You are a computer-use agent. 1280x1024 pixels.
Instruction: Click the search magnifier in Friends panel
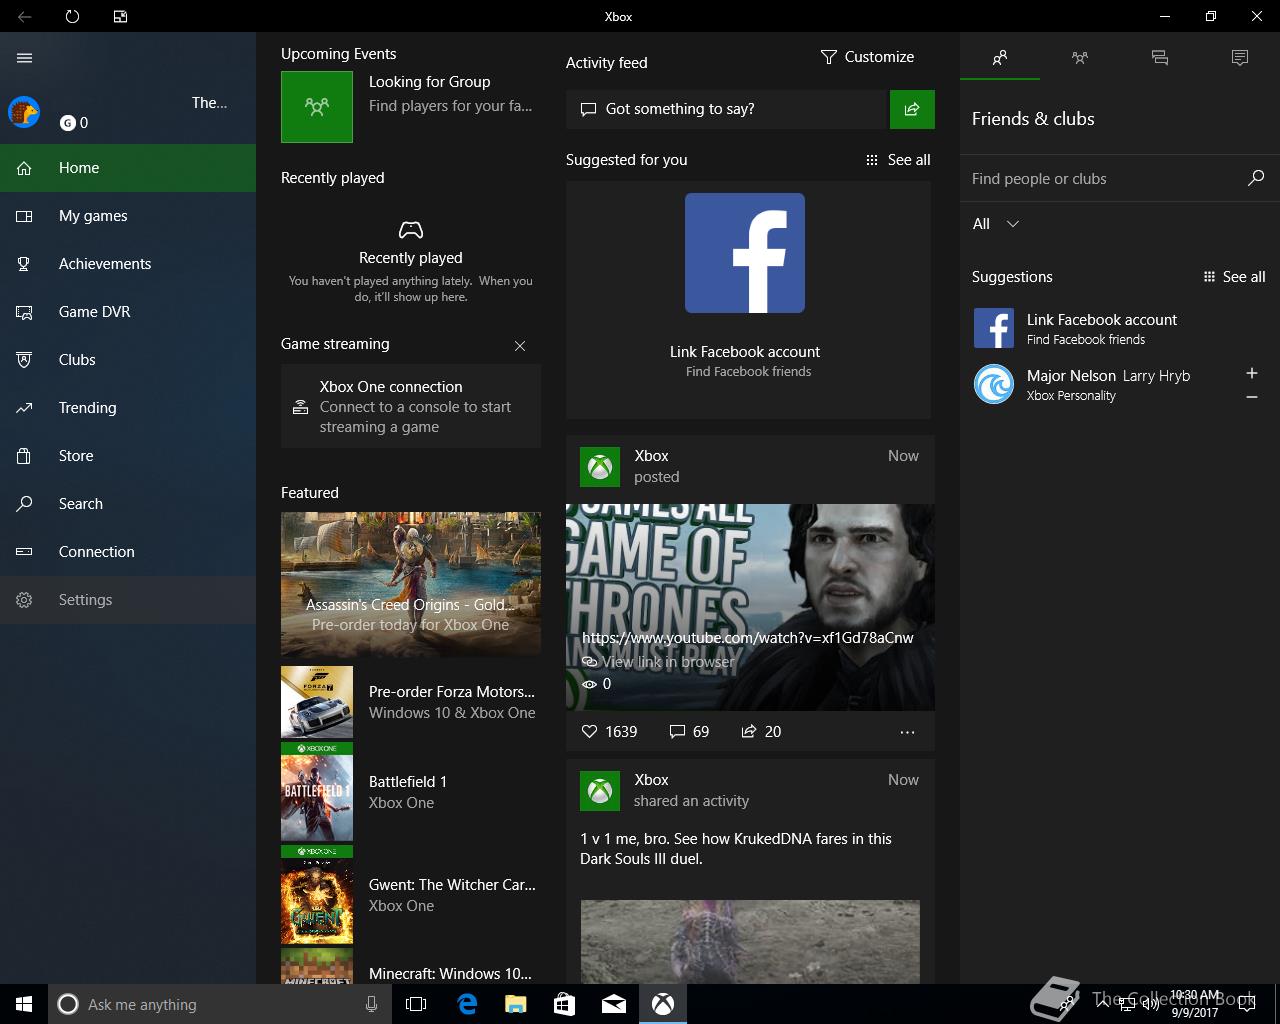click(1256, 178)
